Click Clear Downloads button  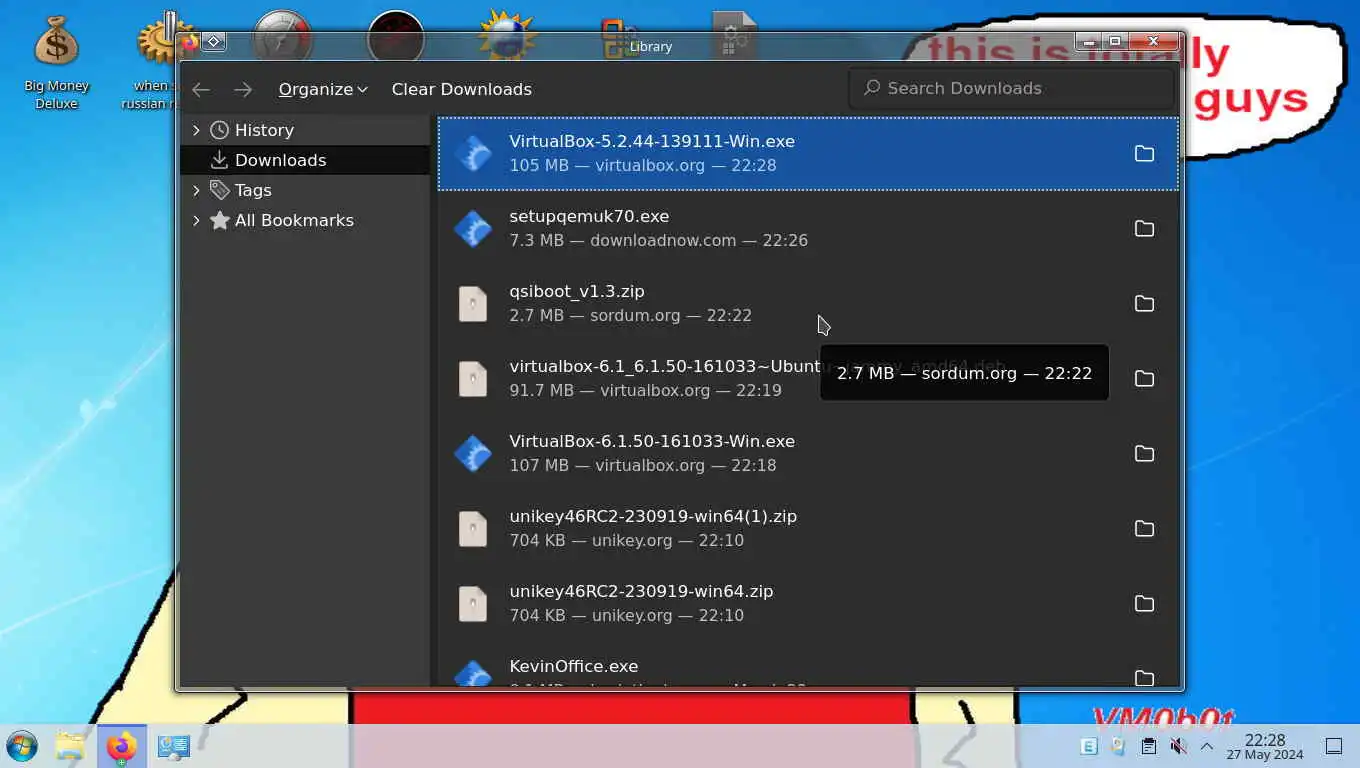click(x=461, y=89)
